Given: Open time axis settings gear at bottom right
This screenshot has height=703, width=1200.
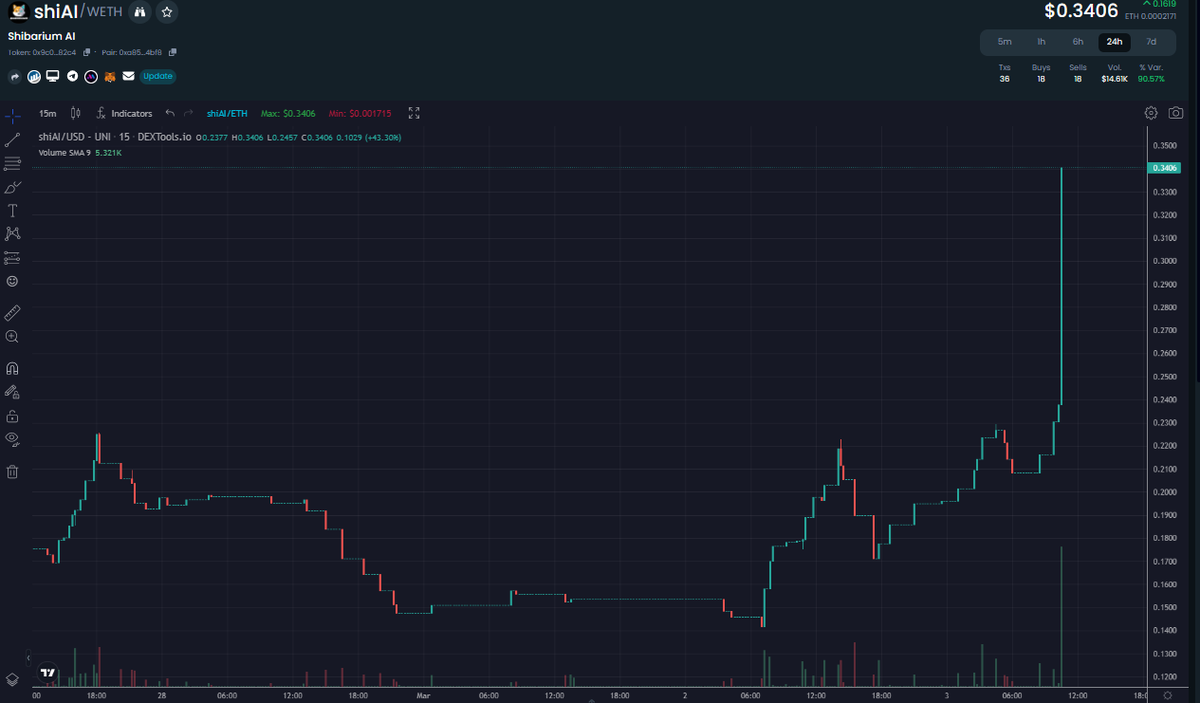Looking at the screenshot, I should click(x=1167, y=695).
